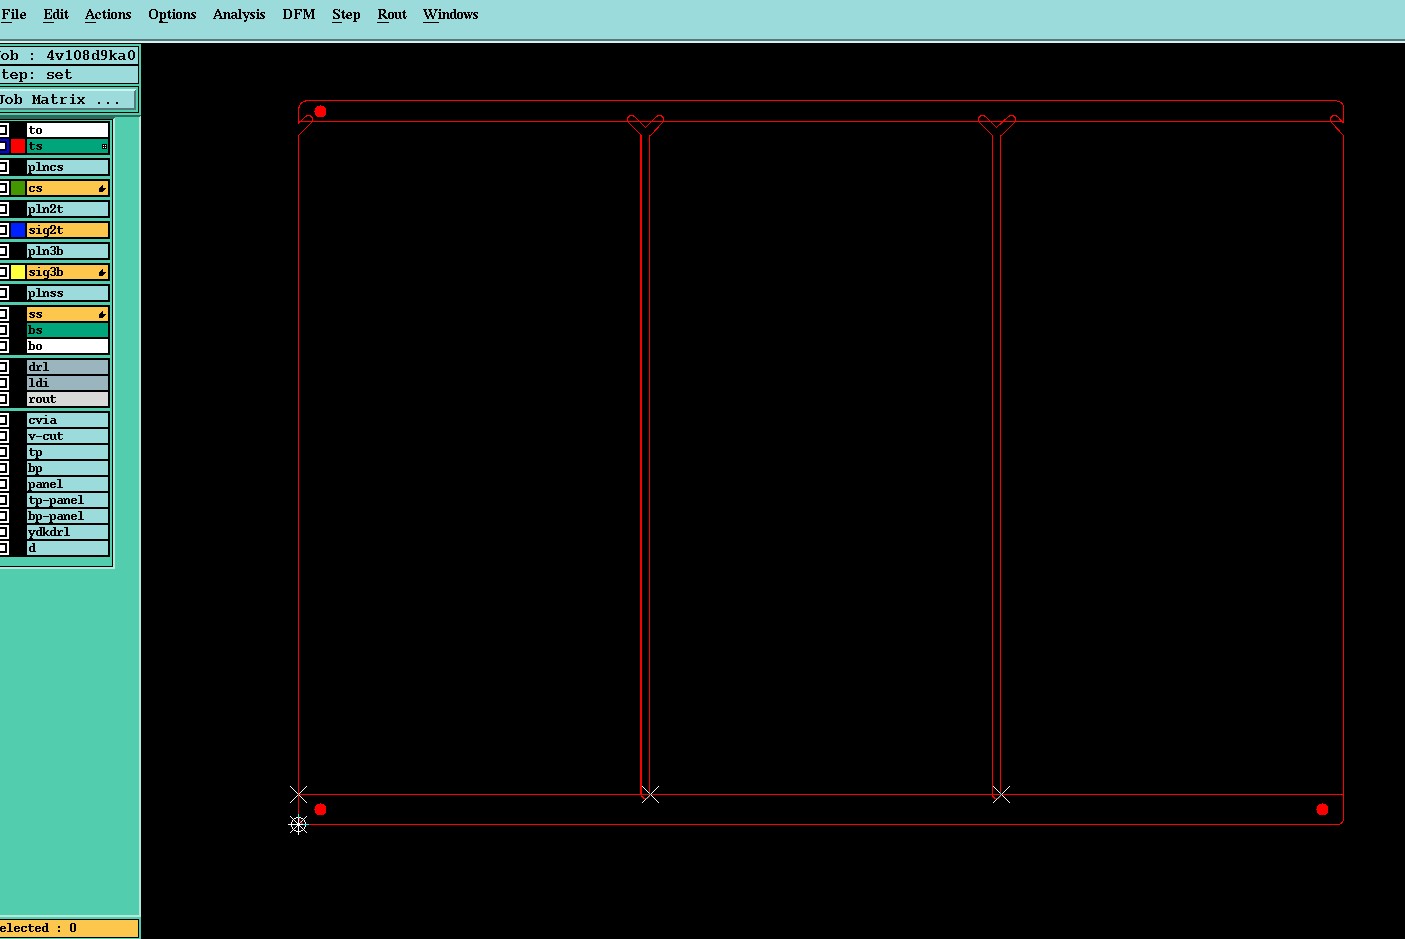
Task: Click the small marker icon in sig3b row
Action: tap(102, 272)
